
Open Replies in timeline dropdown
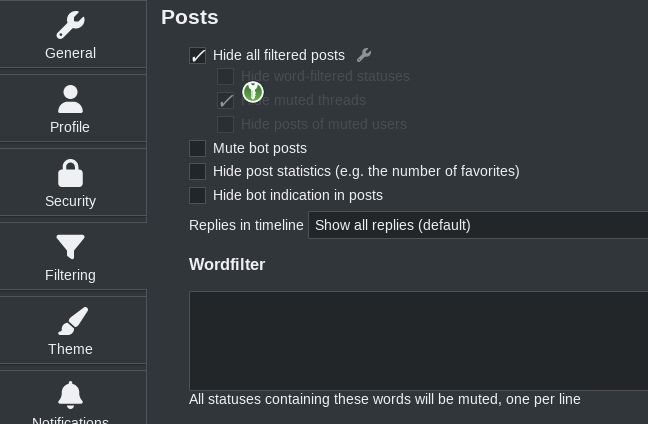pos(478,225)
